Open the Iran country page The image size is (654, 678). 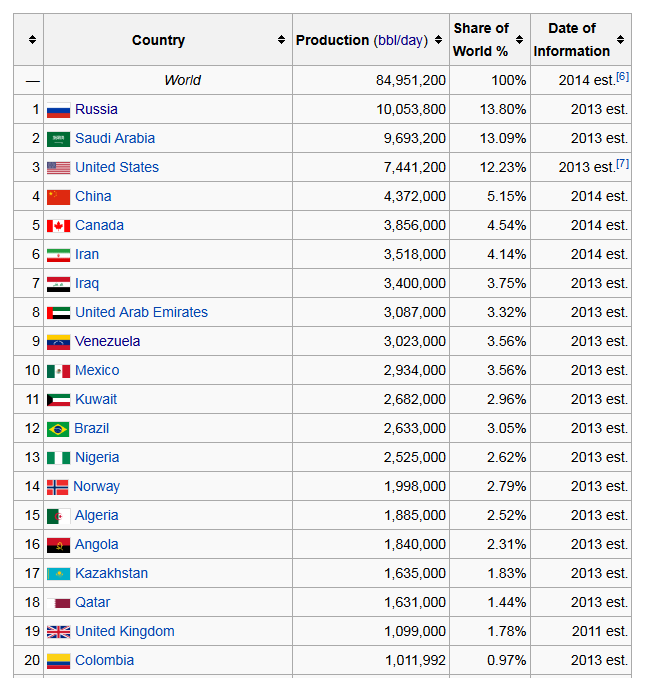[87, 255]
